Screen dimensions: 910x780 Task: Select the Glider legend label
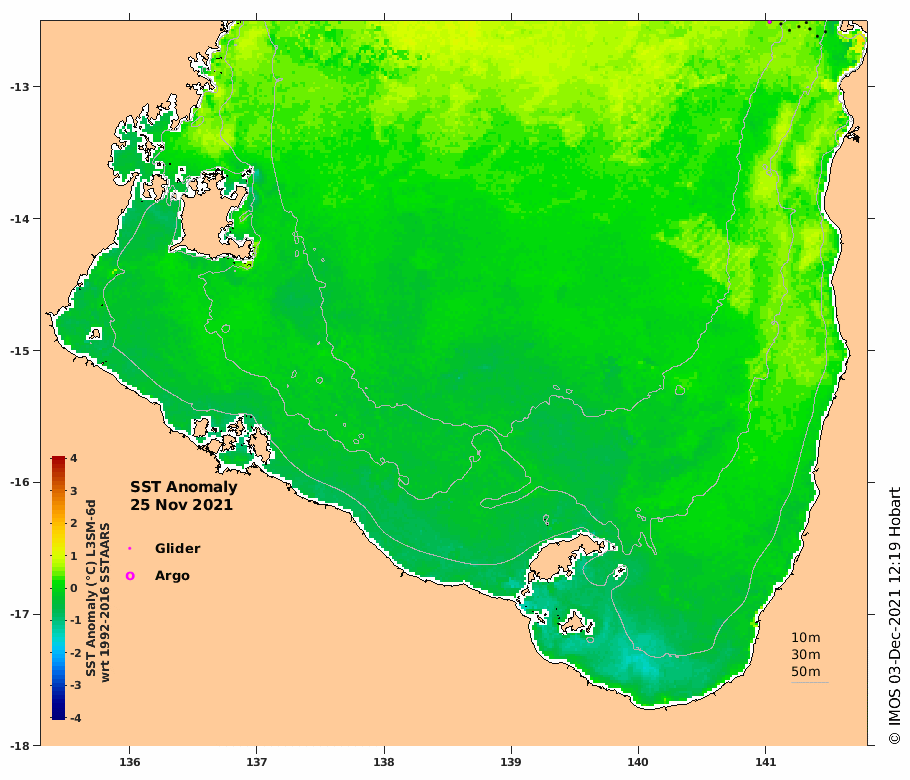coord(178,548)
